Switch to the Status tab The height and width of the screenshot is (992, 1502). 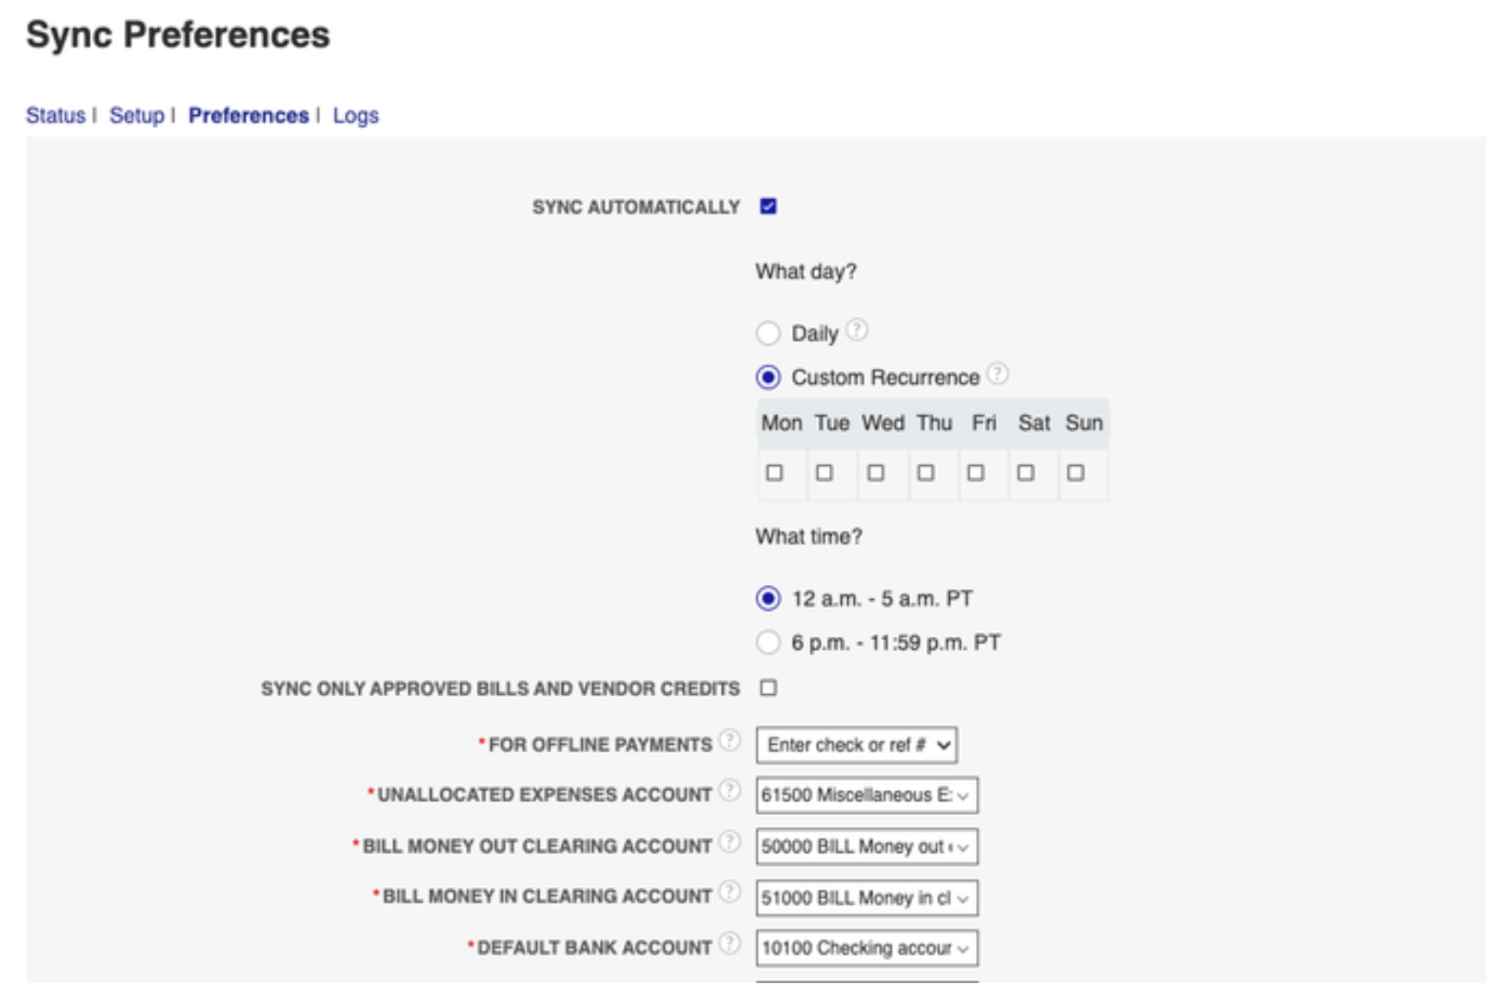(x=56, y=116)
